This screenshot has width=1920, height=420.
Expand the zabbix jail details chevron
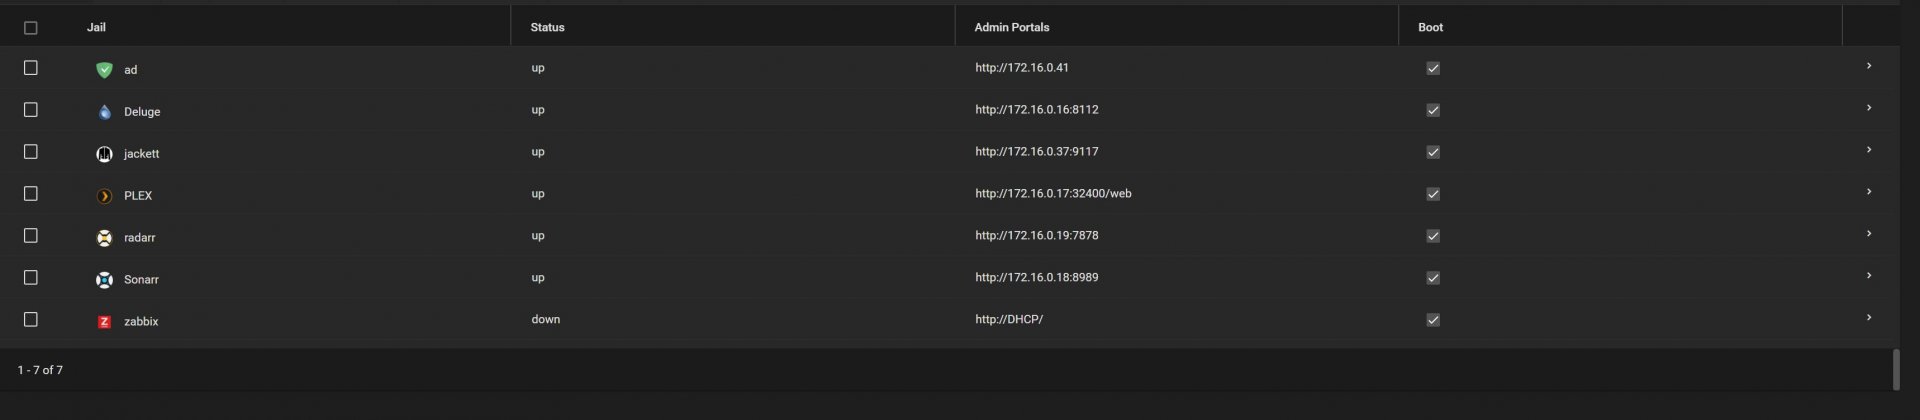tap(1869, 318)
